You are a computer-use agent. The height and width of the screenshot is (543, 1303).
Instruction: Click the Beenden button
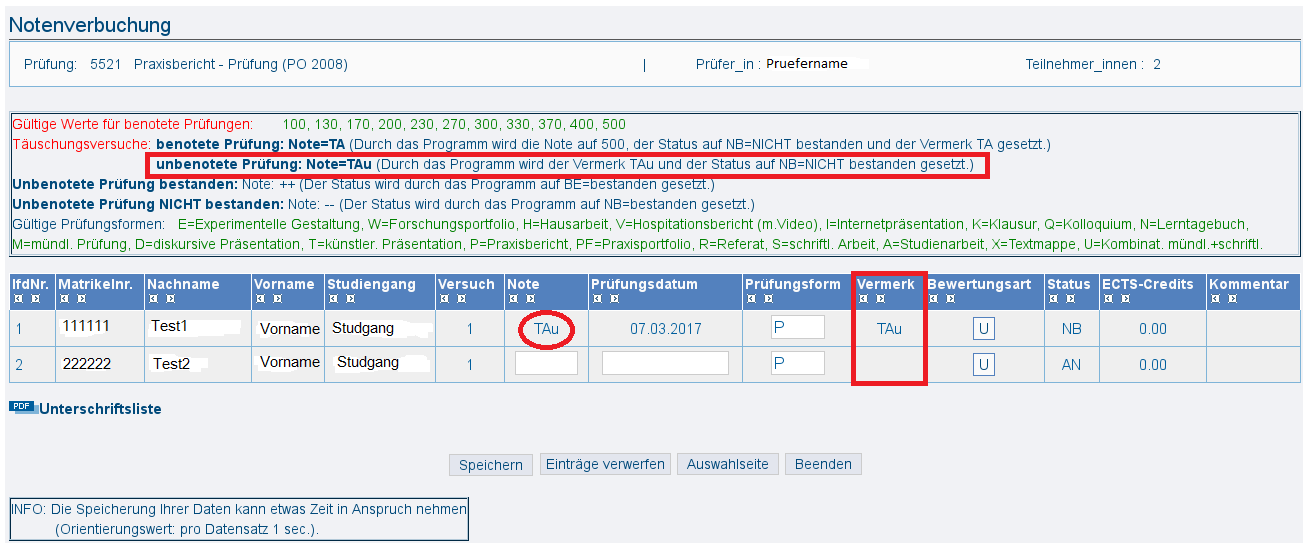[823, 464]
